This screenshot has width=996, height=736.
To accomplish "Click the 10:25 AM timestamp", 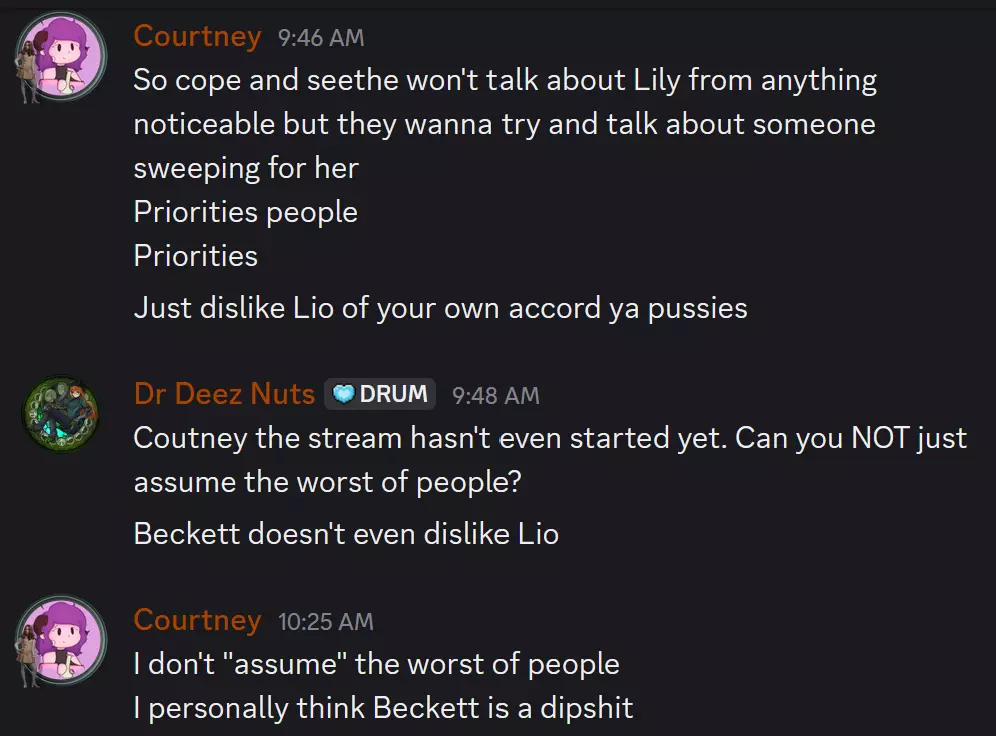I will [x=325, y=622].
